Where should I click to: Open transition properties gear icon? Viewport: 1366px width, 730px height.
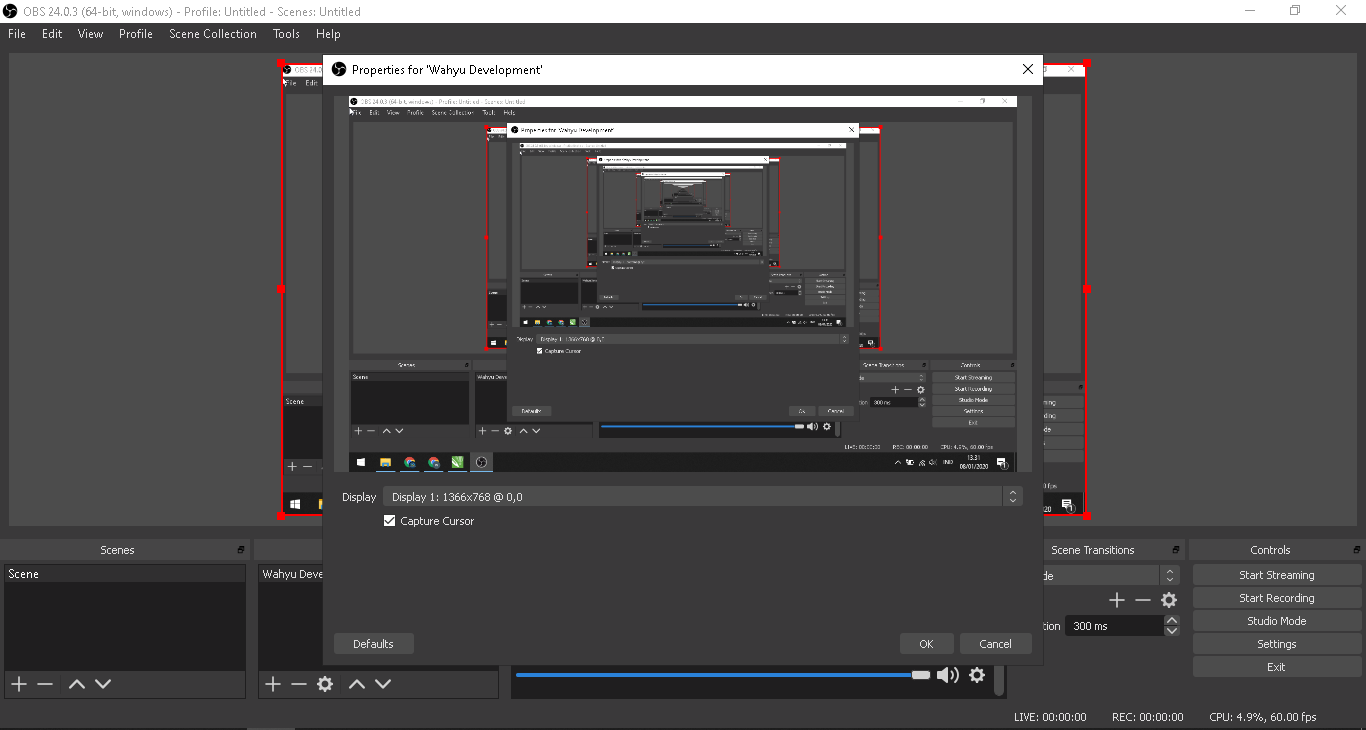[x=1169, y=600]
